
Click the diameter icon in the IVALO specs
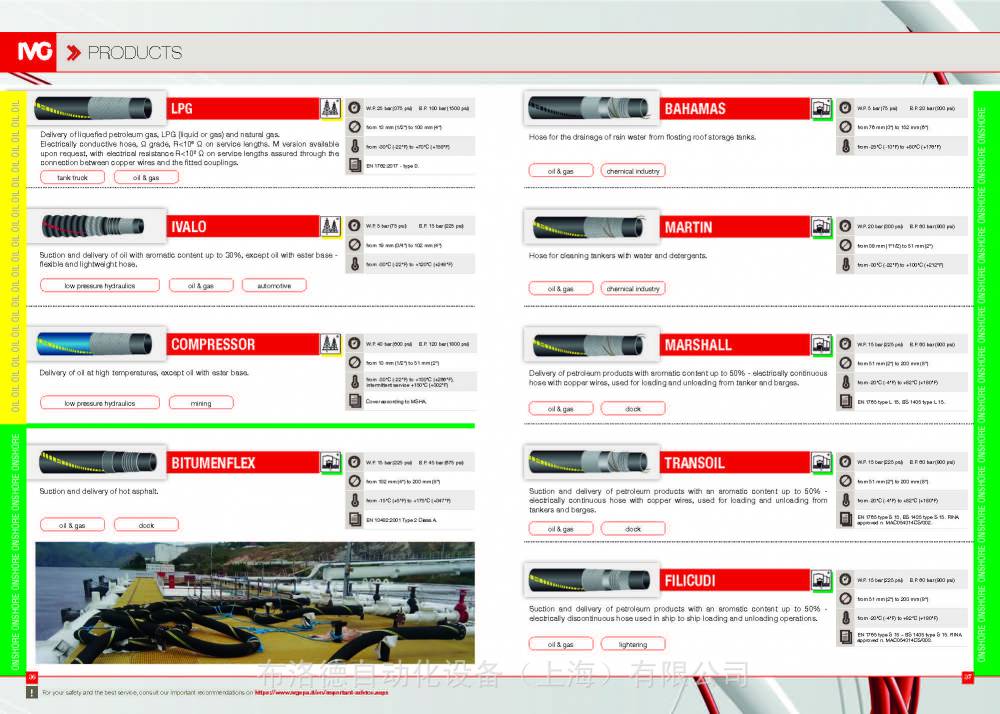[354, 245]
